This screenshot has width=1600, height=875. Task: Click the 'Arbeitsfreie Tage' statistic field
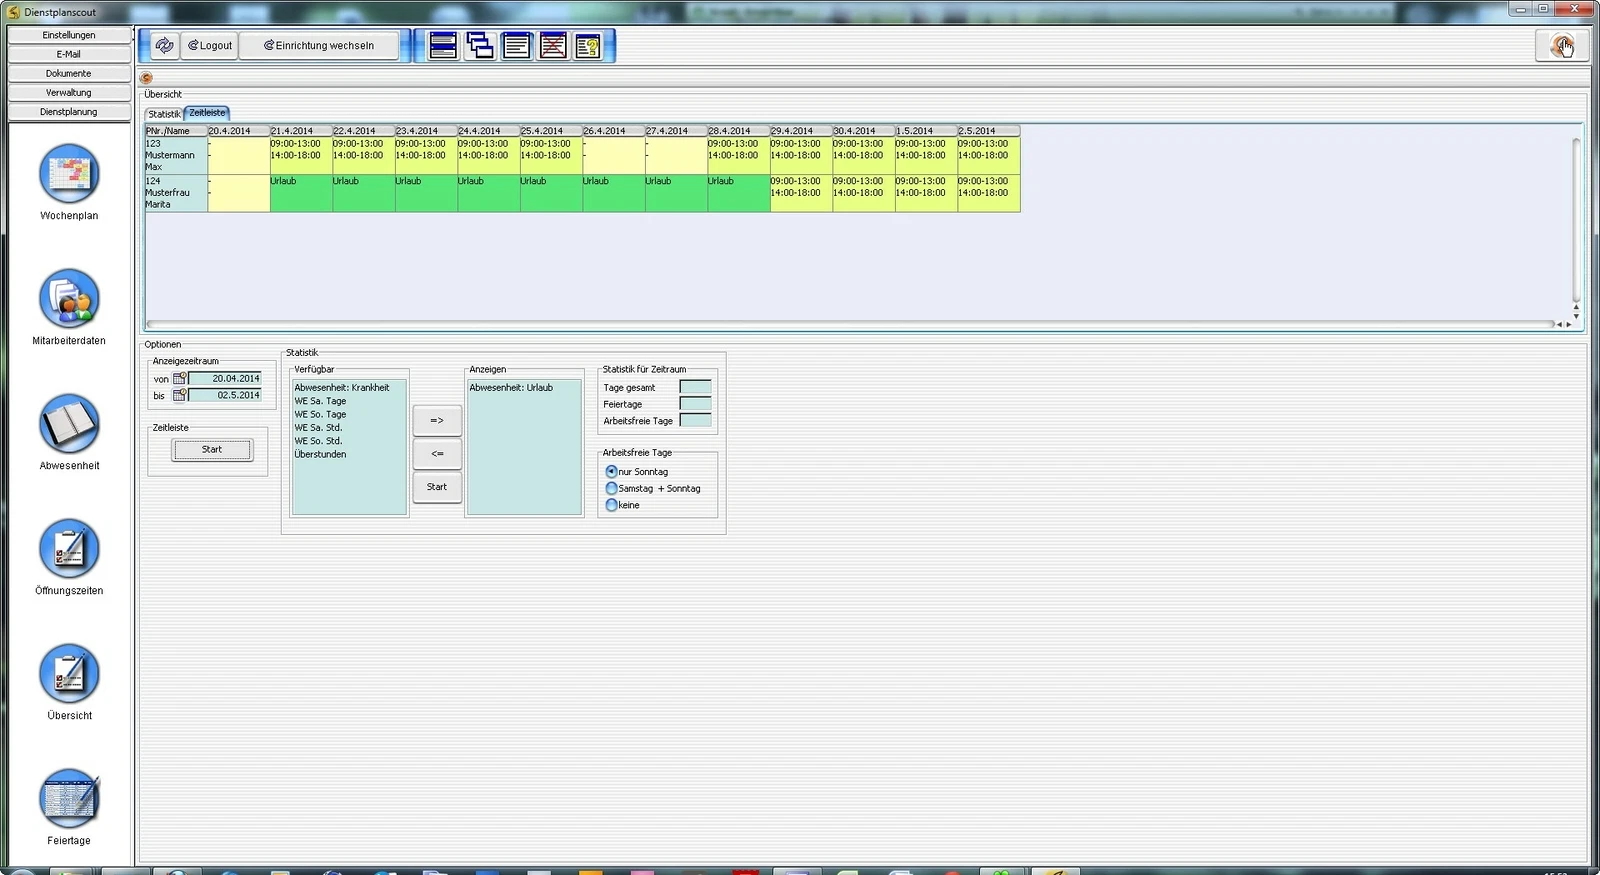[695, 421]
